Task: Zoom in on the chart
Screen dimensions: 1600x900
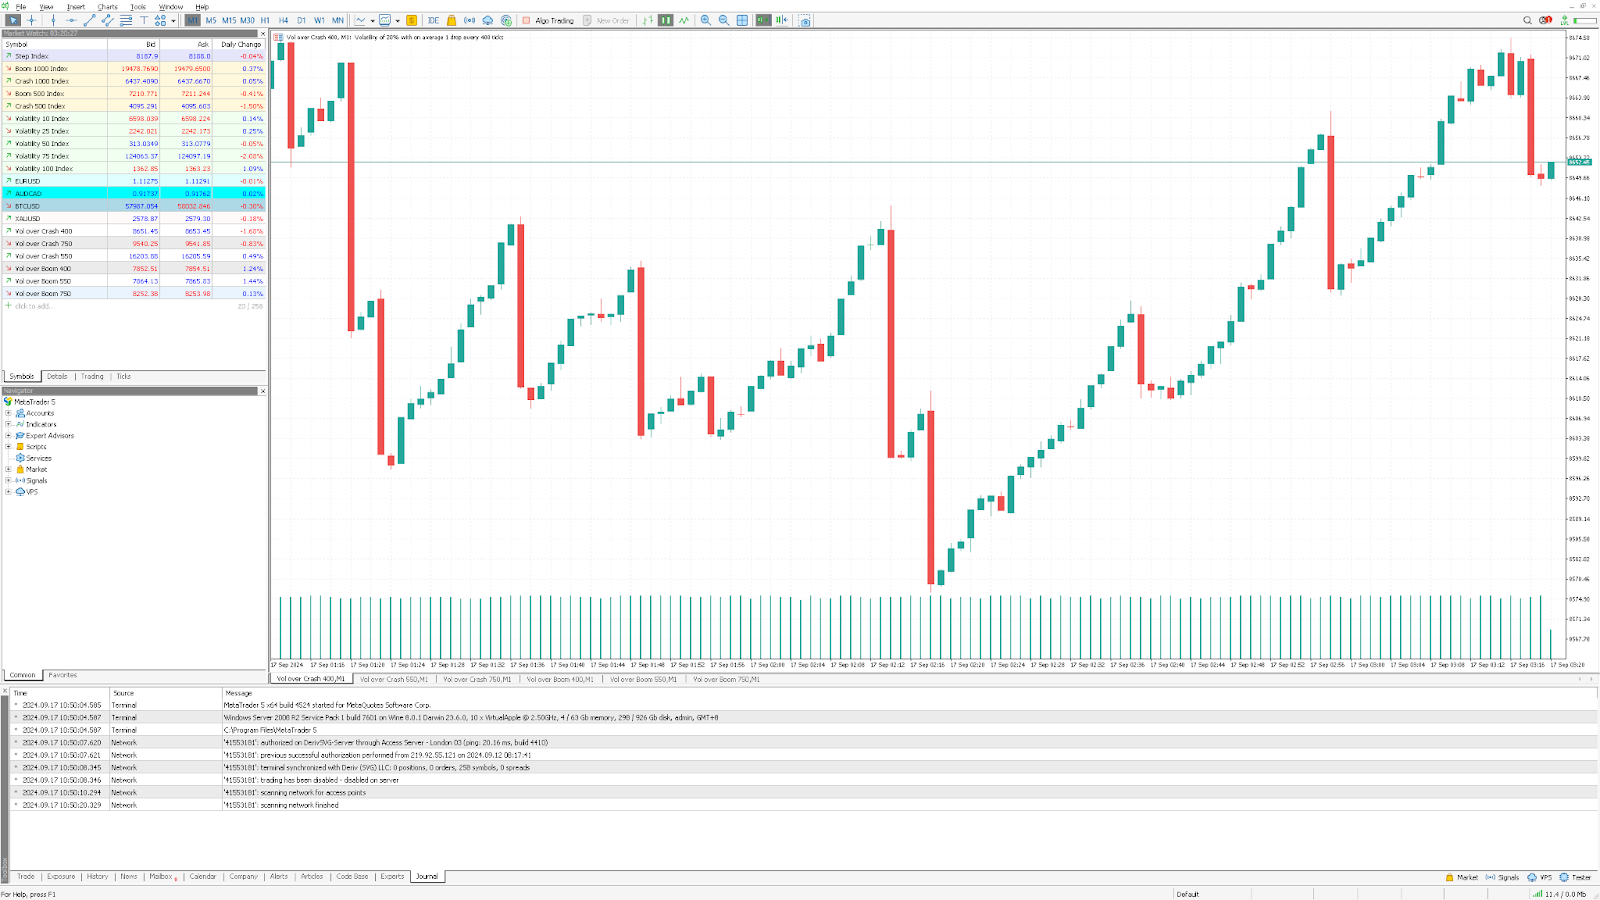Action: (x=705, y=20)
